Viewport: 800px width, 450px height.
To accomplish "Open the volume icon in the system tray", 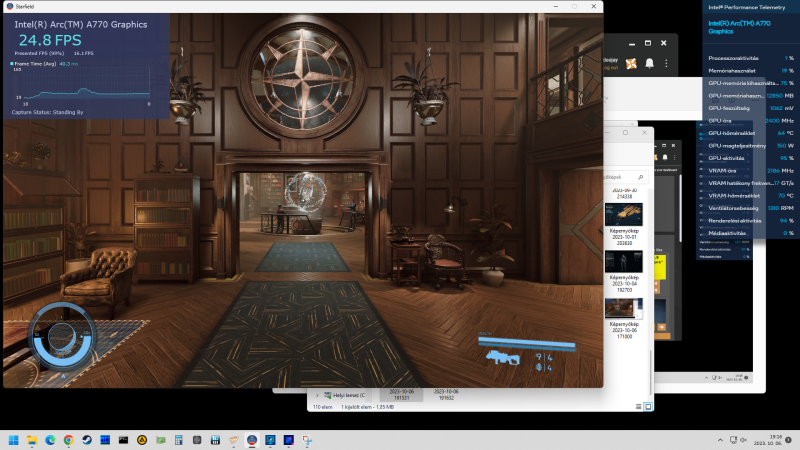I will (743, 440).
